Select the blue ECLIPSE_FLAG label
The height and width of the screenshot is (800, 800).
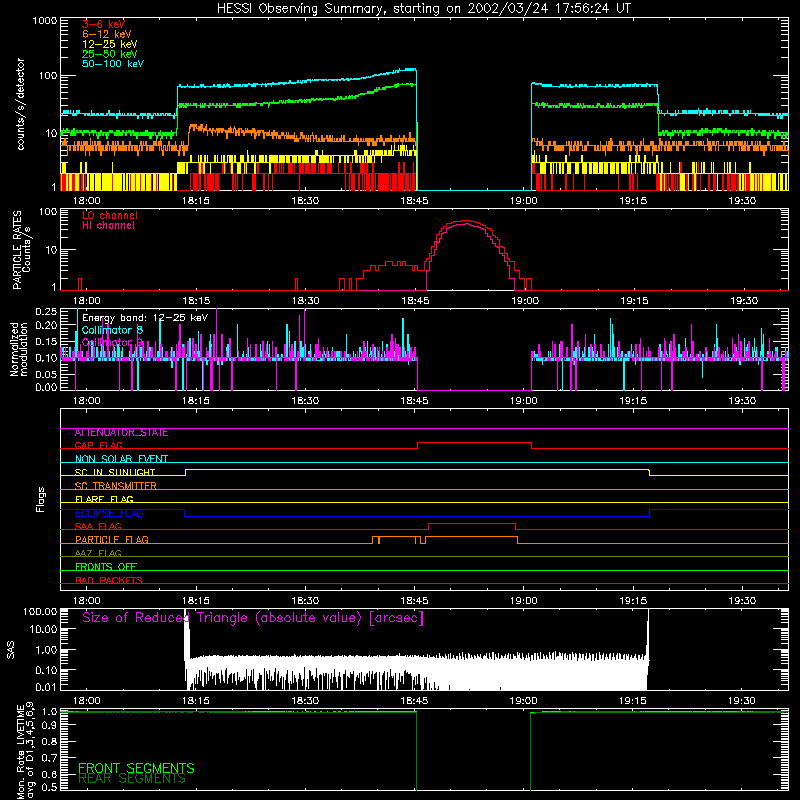109,513
